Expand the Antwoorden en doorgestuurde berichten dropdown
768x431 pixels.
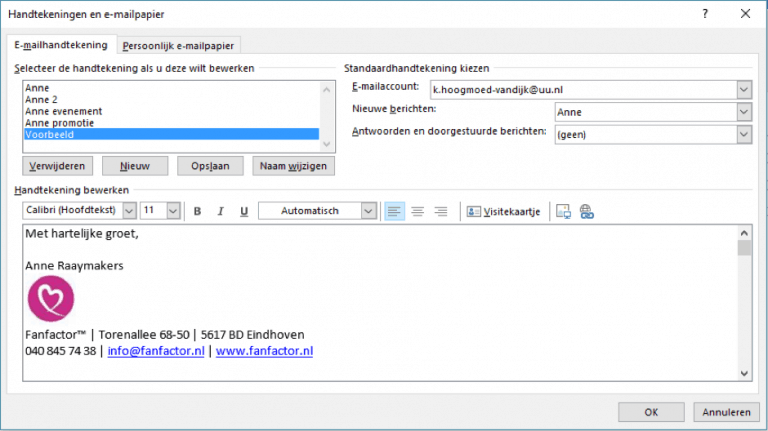[x=744, y=134]
